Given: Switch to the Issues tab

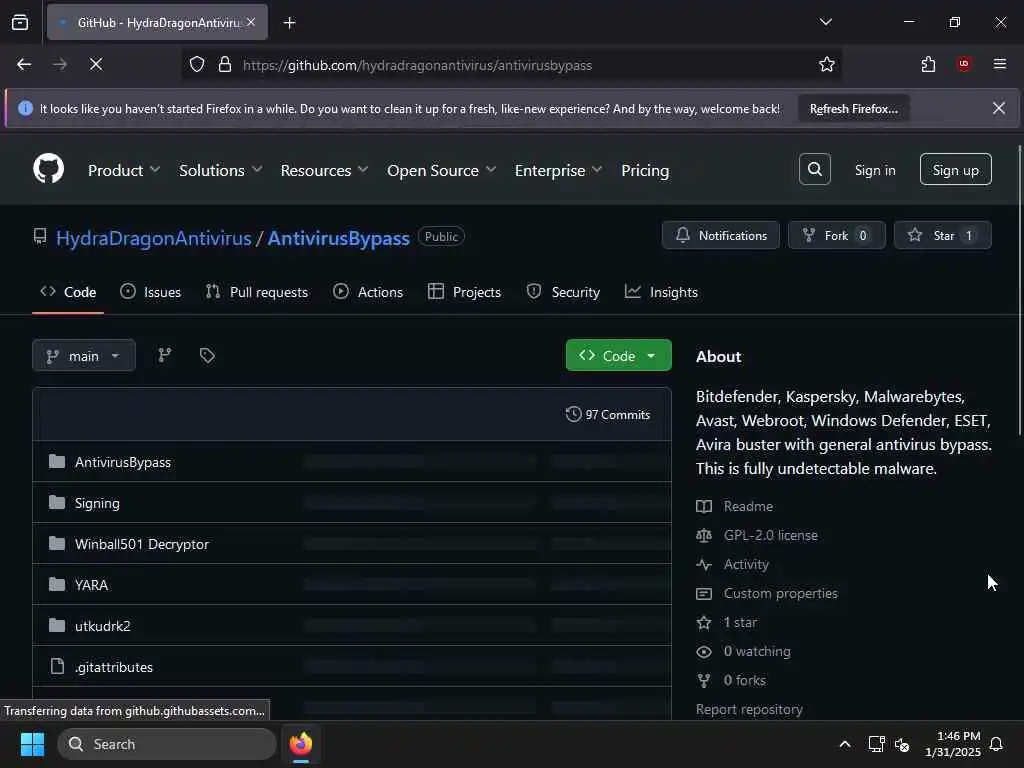Looking at the screenshot, I should (x=150, y=292).
